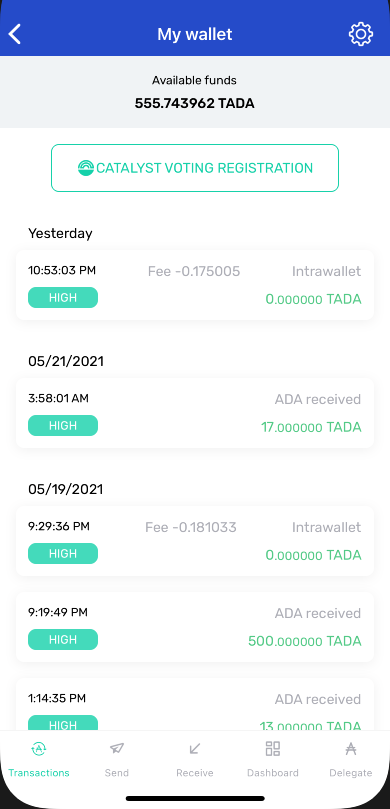Open the 17.000000 TADA received transaction
390x809 pixels.
195,413
